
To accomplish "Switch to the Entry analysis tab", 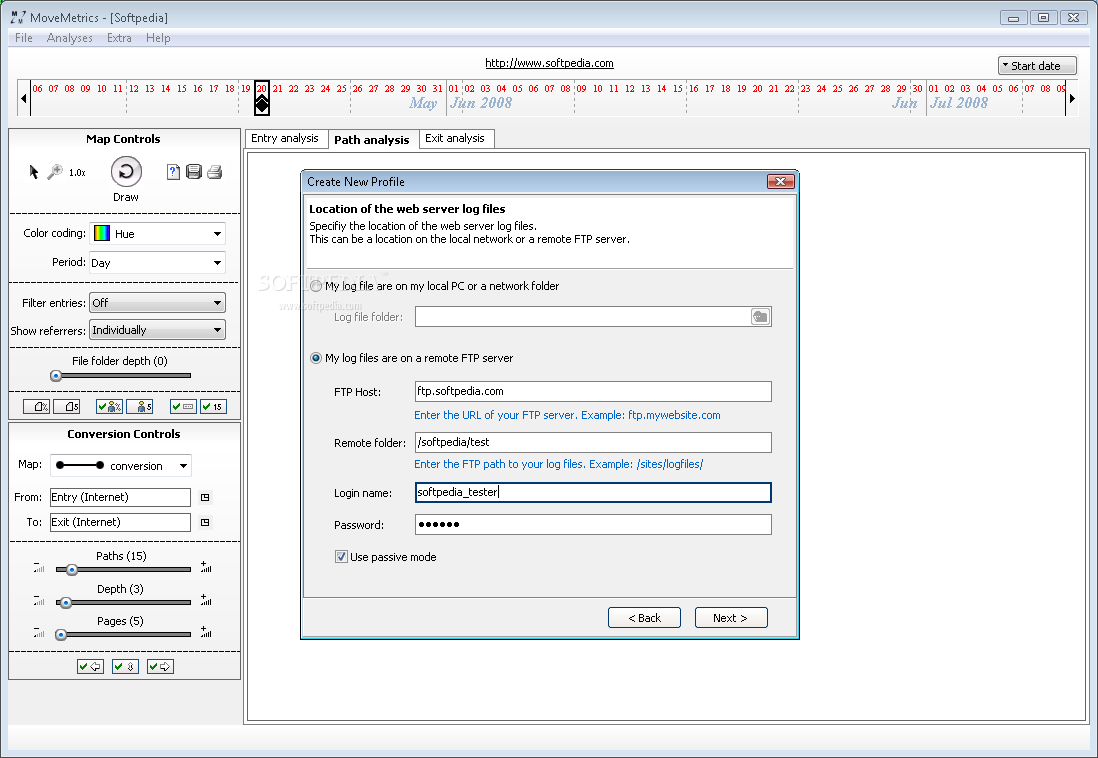I will pyautogui.click(x=285, y=139).
